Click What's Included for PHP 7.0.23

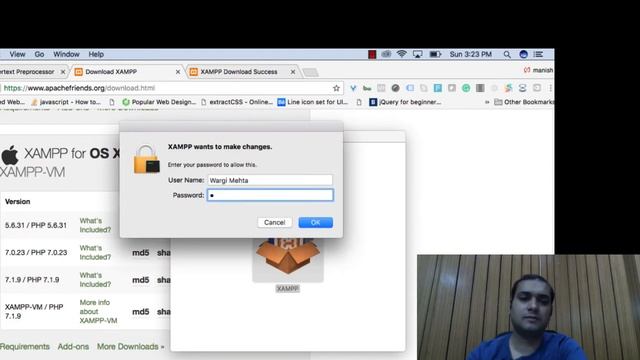95,253
